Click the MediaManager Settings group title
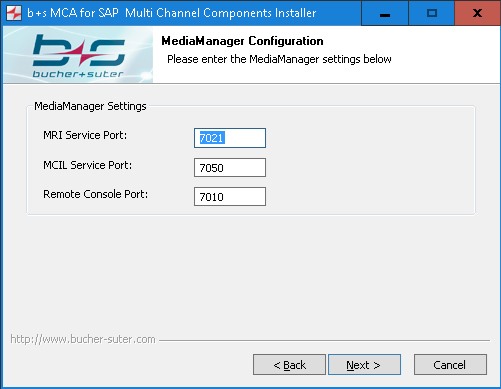The image size is (501, 389). click(x=90, y=106)
